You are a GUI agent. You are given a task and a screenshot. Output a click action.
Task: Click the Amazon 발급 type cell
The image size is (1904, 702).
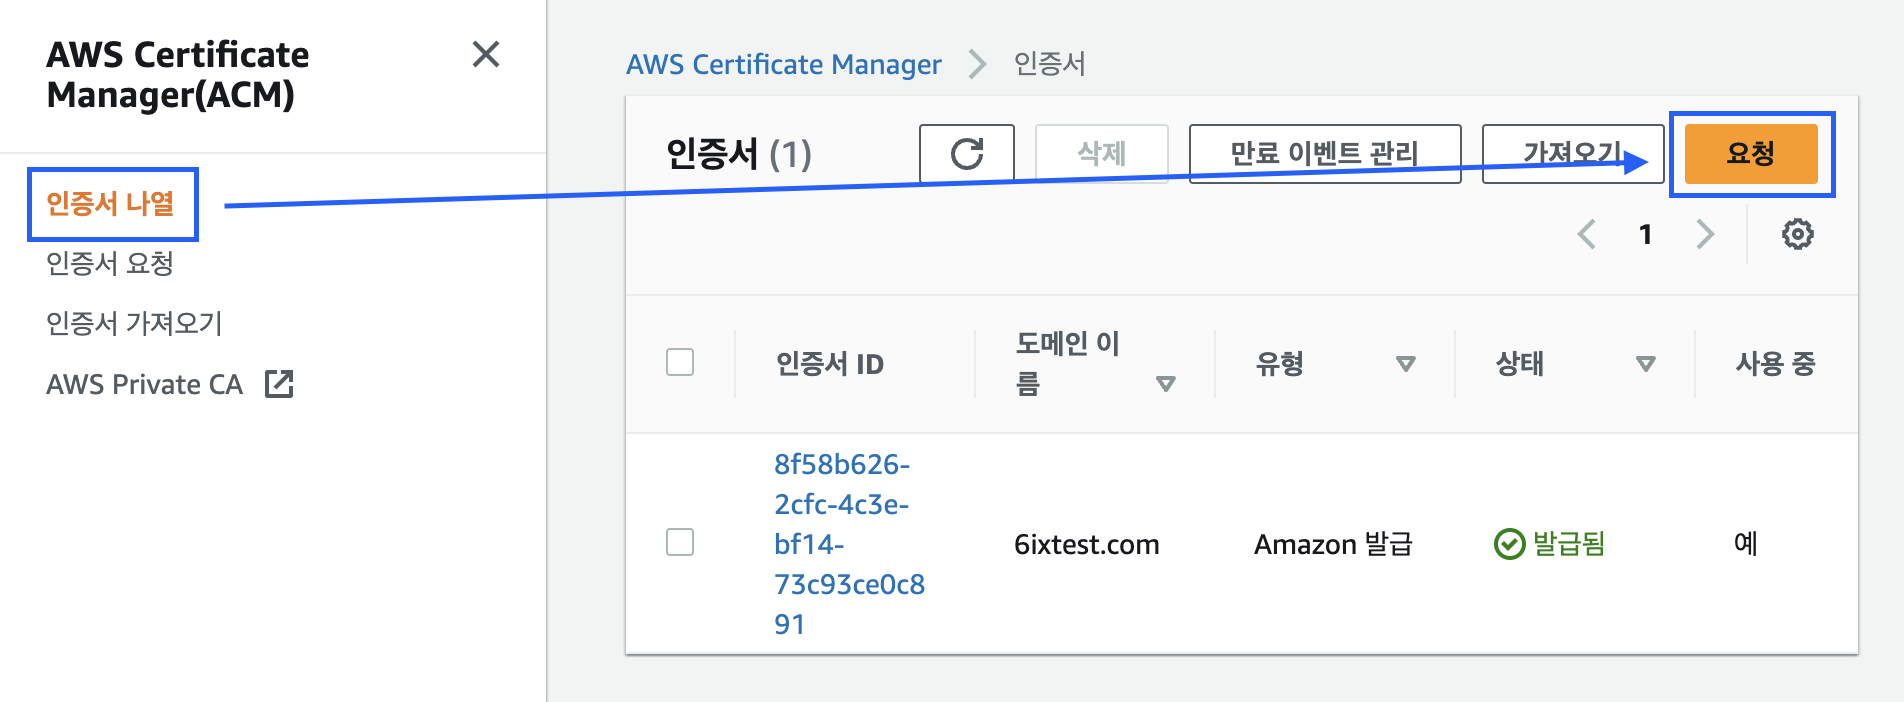tap(1333, 544)
